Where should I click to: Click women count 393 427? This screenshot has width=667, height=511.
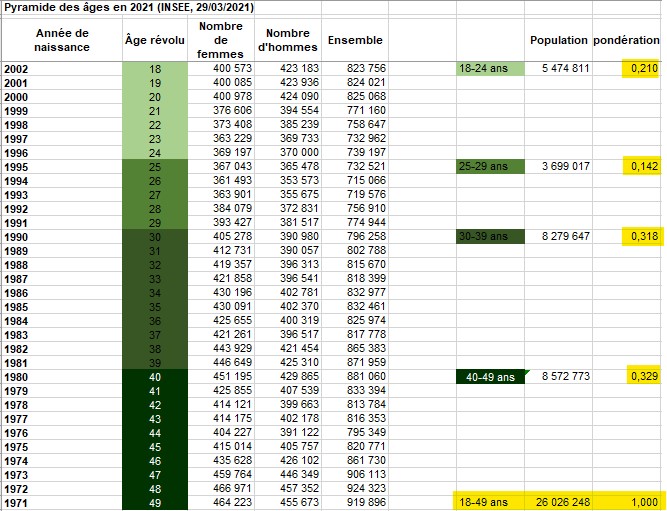221,223
